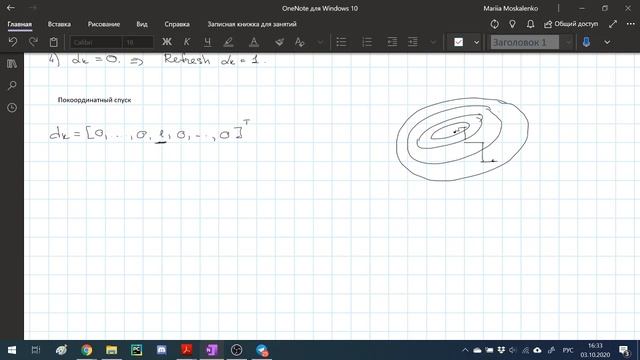Open OBS Studio from the taskbar
640x360 pixels.
pos(237,350)
